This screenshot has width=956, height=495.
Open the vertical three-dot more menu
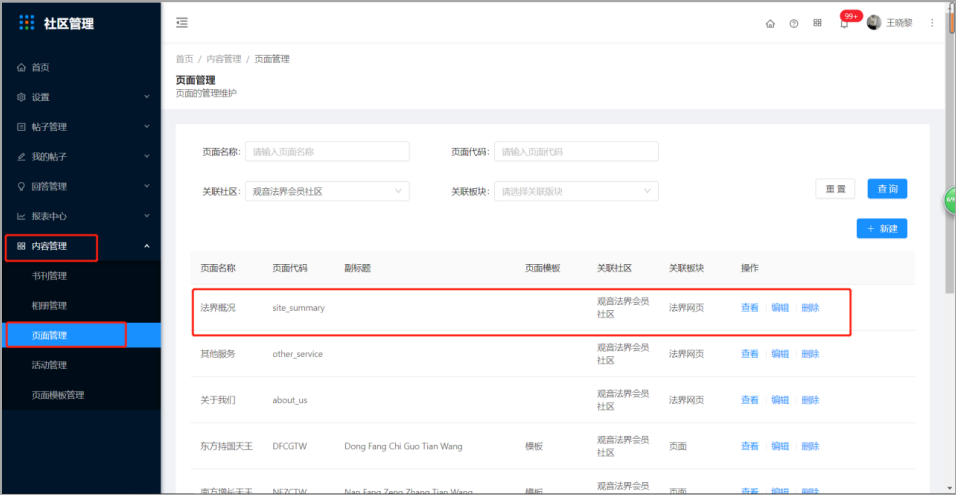click(932, 23)
